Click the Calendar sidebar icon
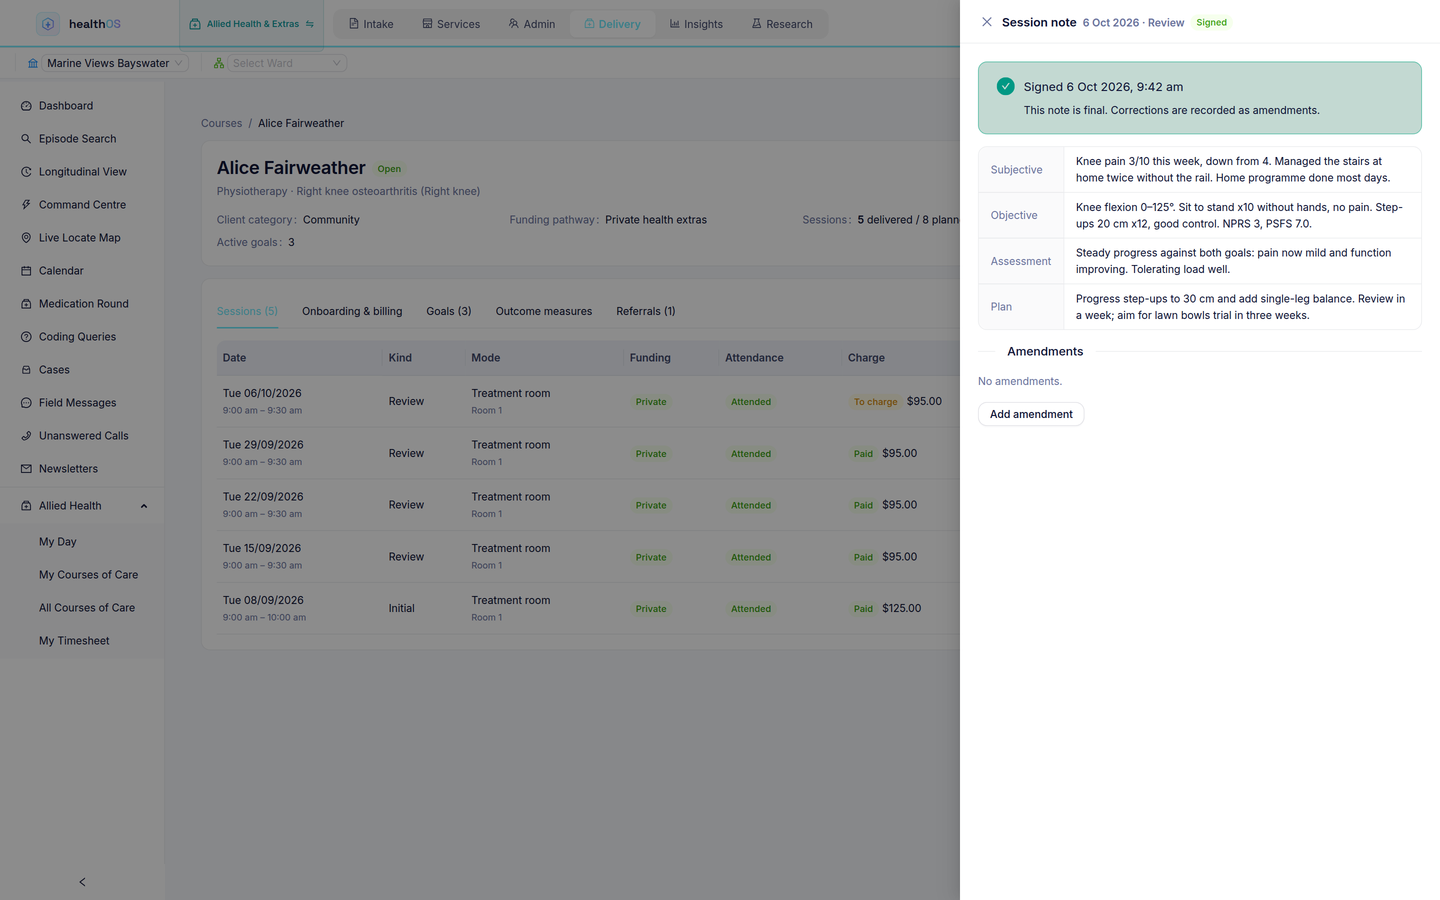The height and width of the screenshot is (900, 1440). [x=26, y=271]
